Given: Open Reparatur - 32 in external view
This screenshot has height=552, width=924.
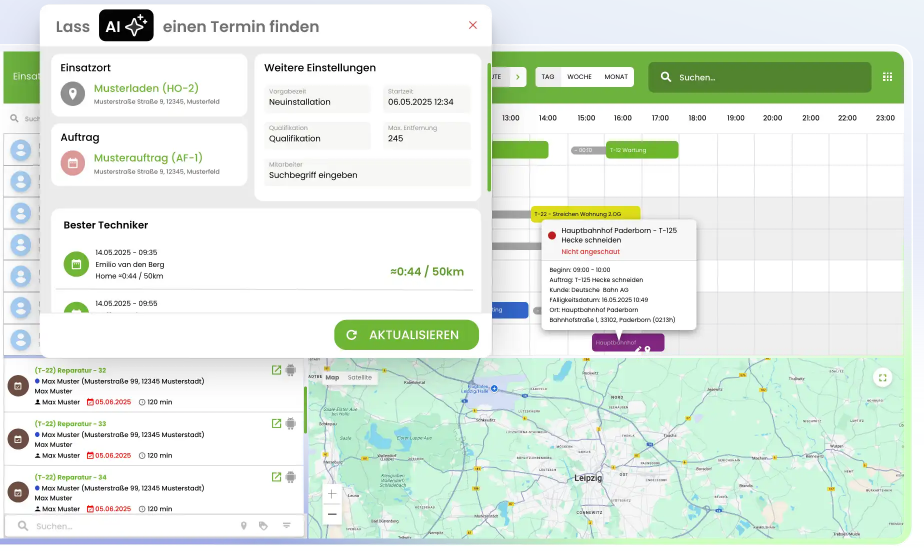Looking at the screenshot, I should 276,370.
